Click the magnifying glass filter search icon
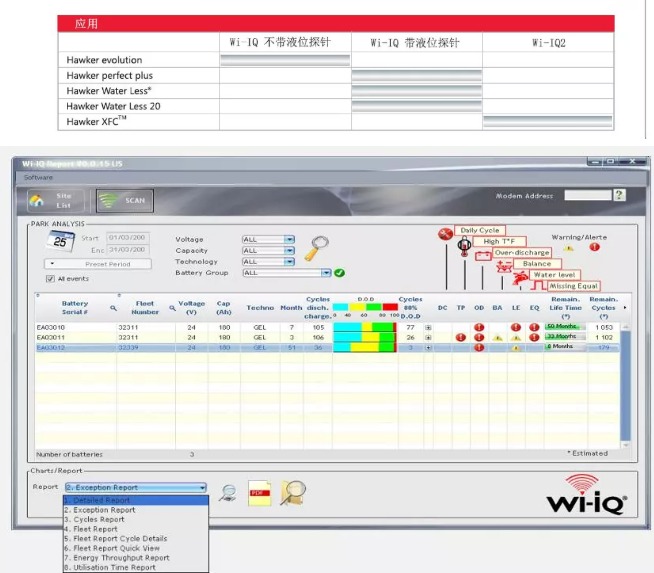This screenshot has width=654, height=573. pyautogui.click(x=318, y=245)
